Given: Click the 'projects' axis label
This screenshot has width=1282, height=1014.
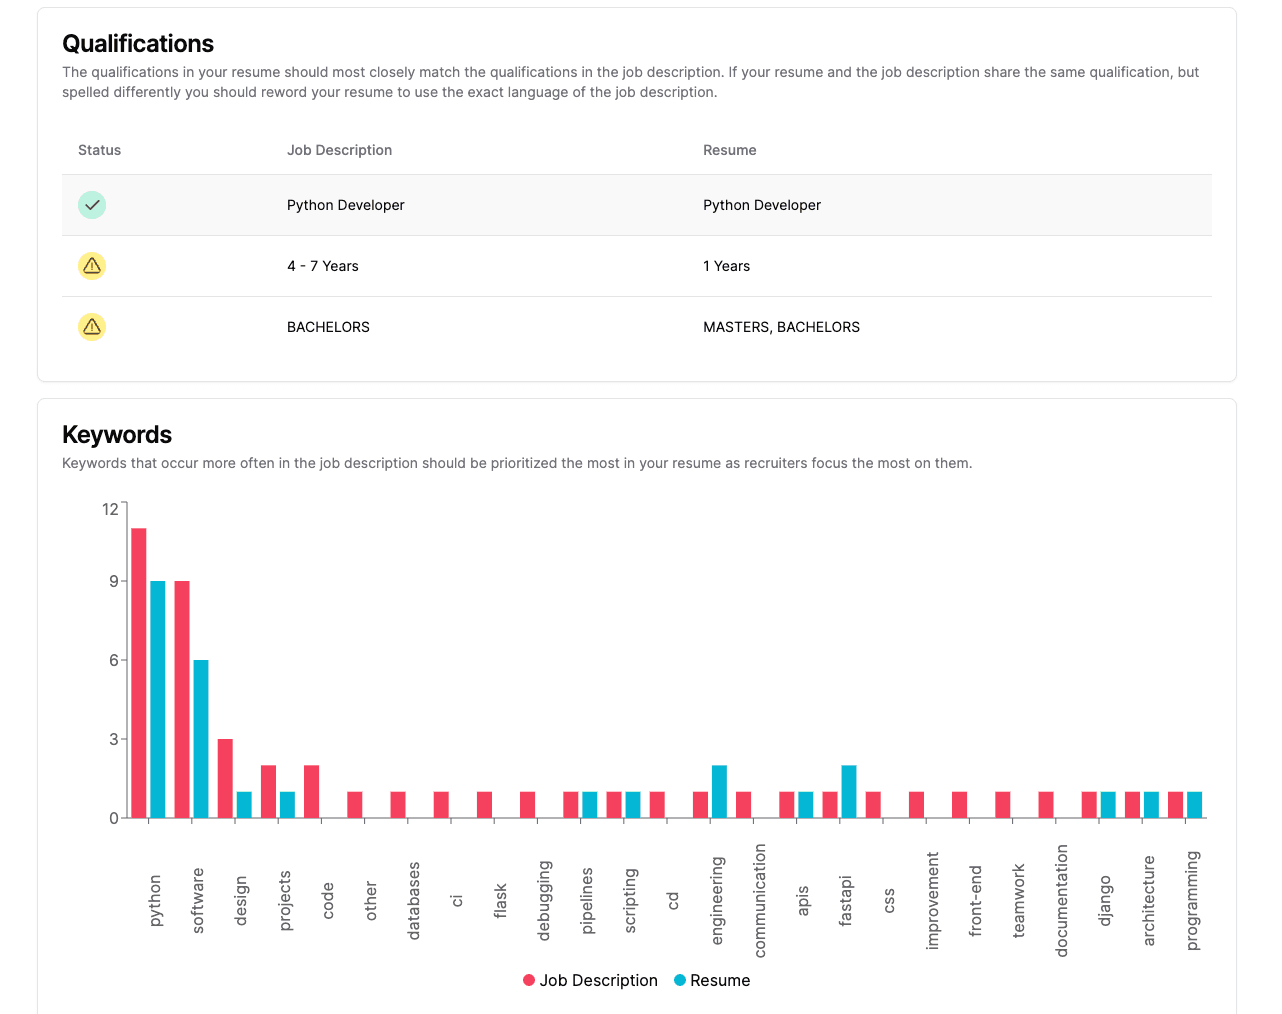Looking at the screenshot, I should tap(285, 901).
